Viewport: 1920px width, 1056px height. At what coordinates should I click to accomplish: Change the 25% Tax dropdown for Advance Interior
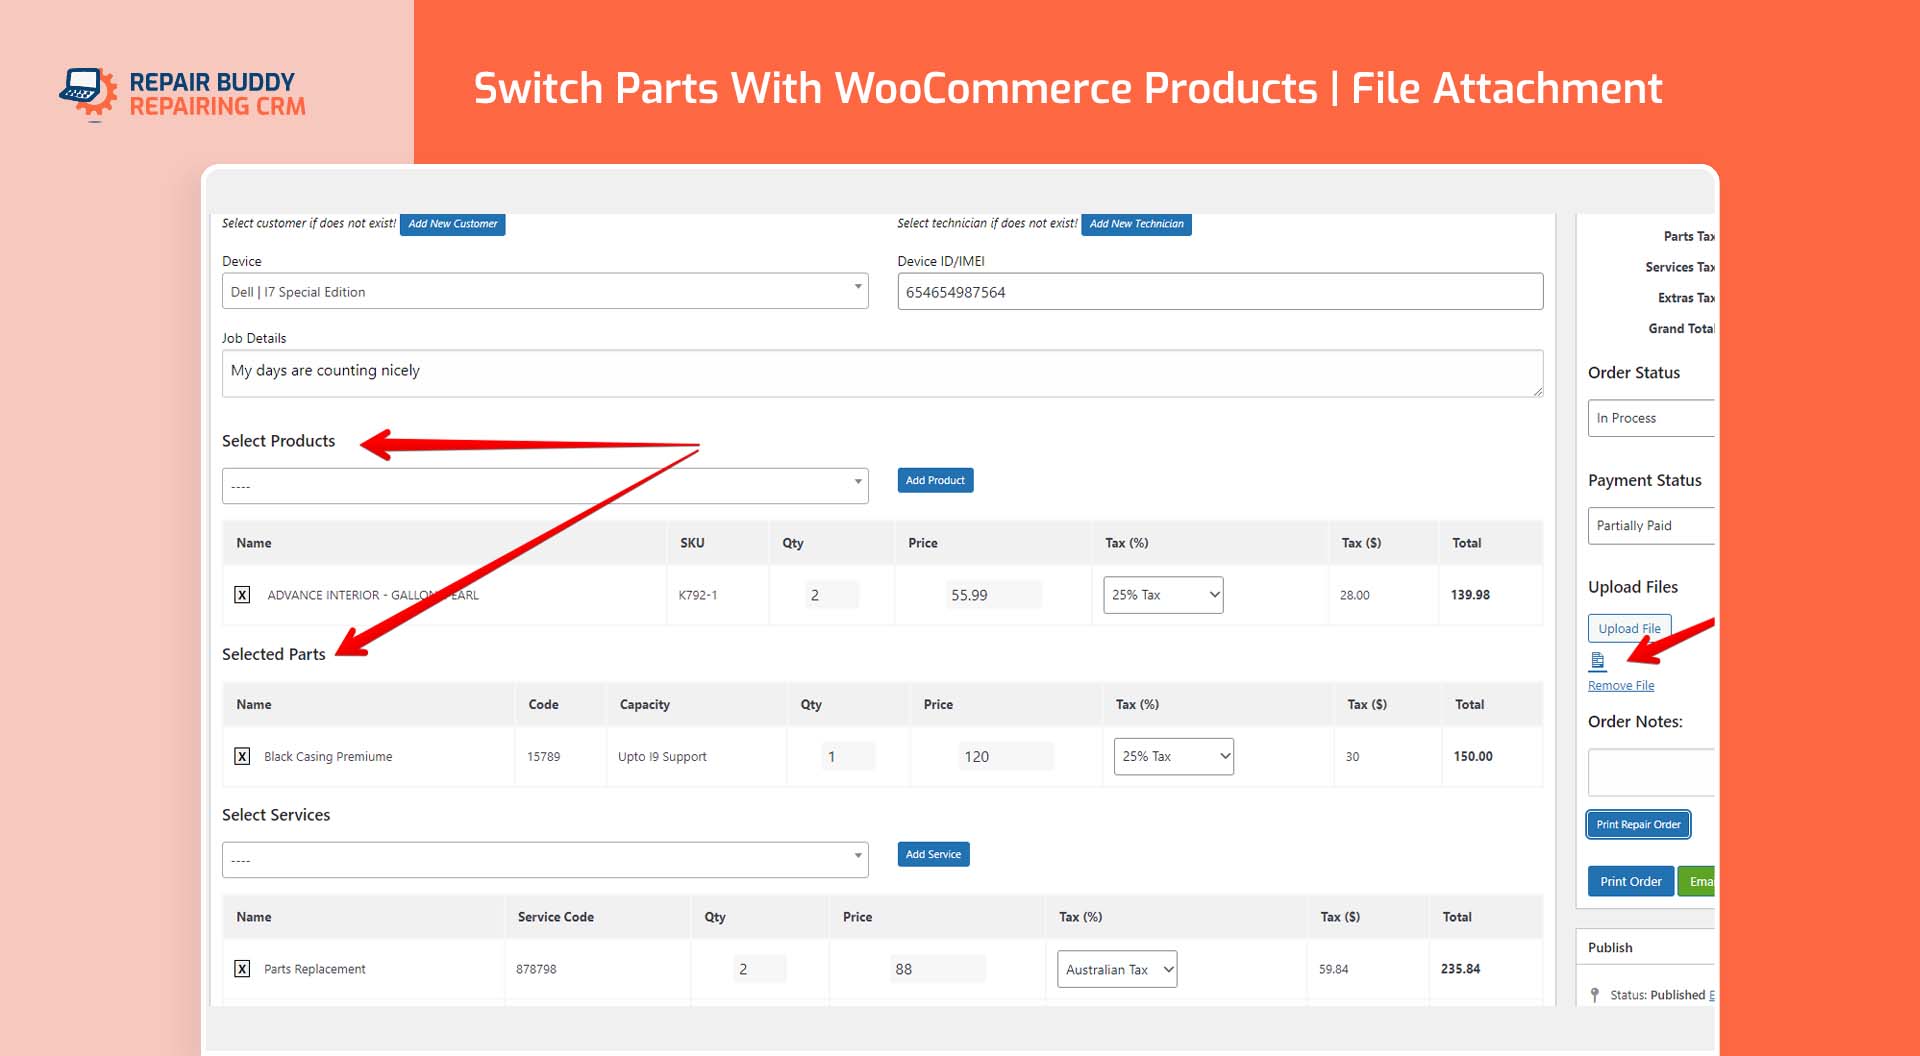pyautogui.click(x=1163, y=595)
